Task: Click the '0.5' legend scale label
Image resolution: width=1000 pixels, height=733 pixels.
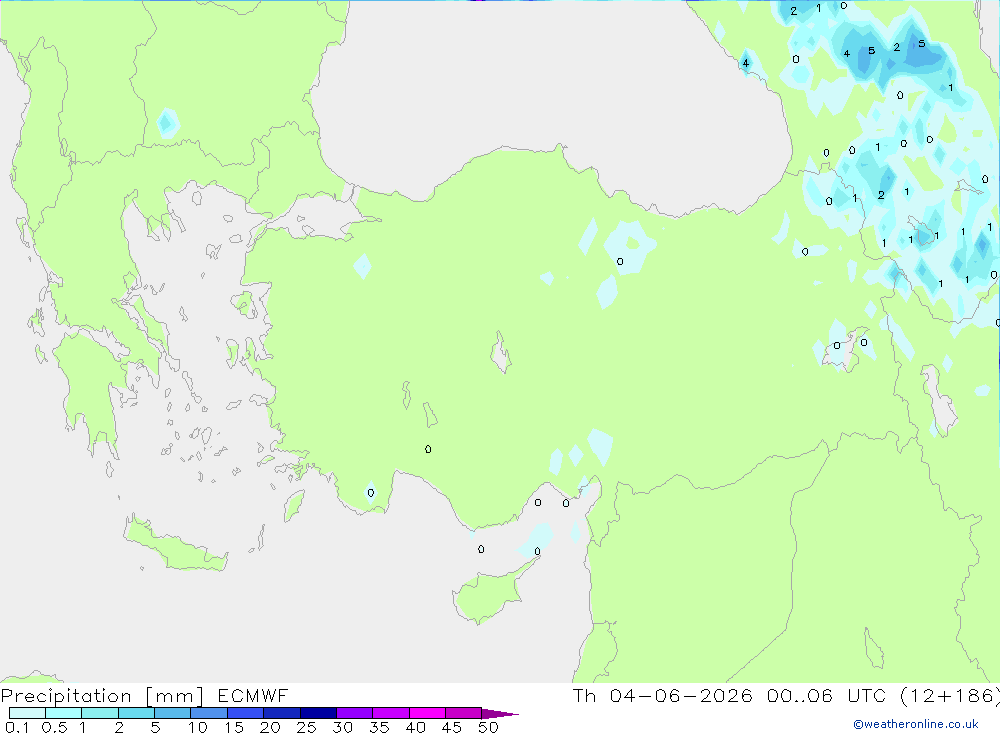Action: 54,727
